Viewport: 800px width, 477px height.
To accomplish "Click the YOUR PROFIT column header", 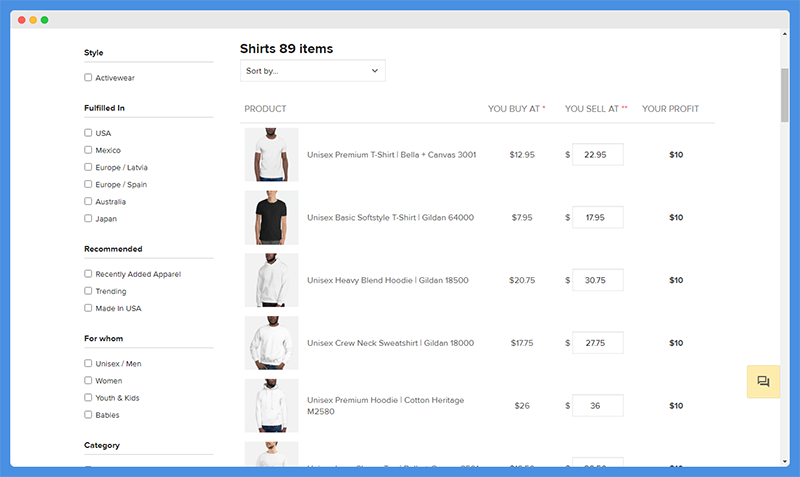I will 670,109.
